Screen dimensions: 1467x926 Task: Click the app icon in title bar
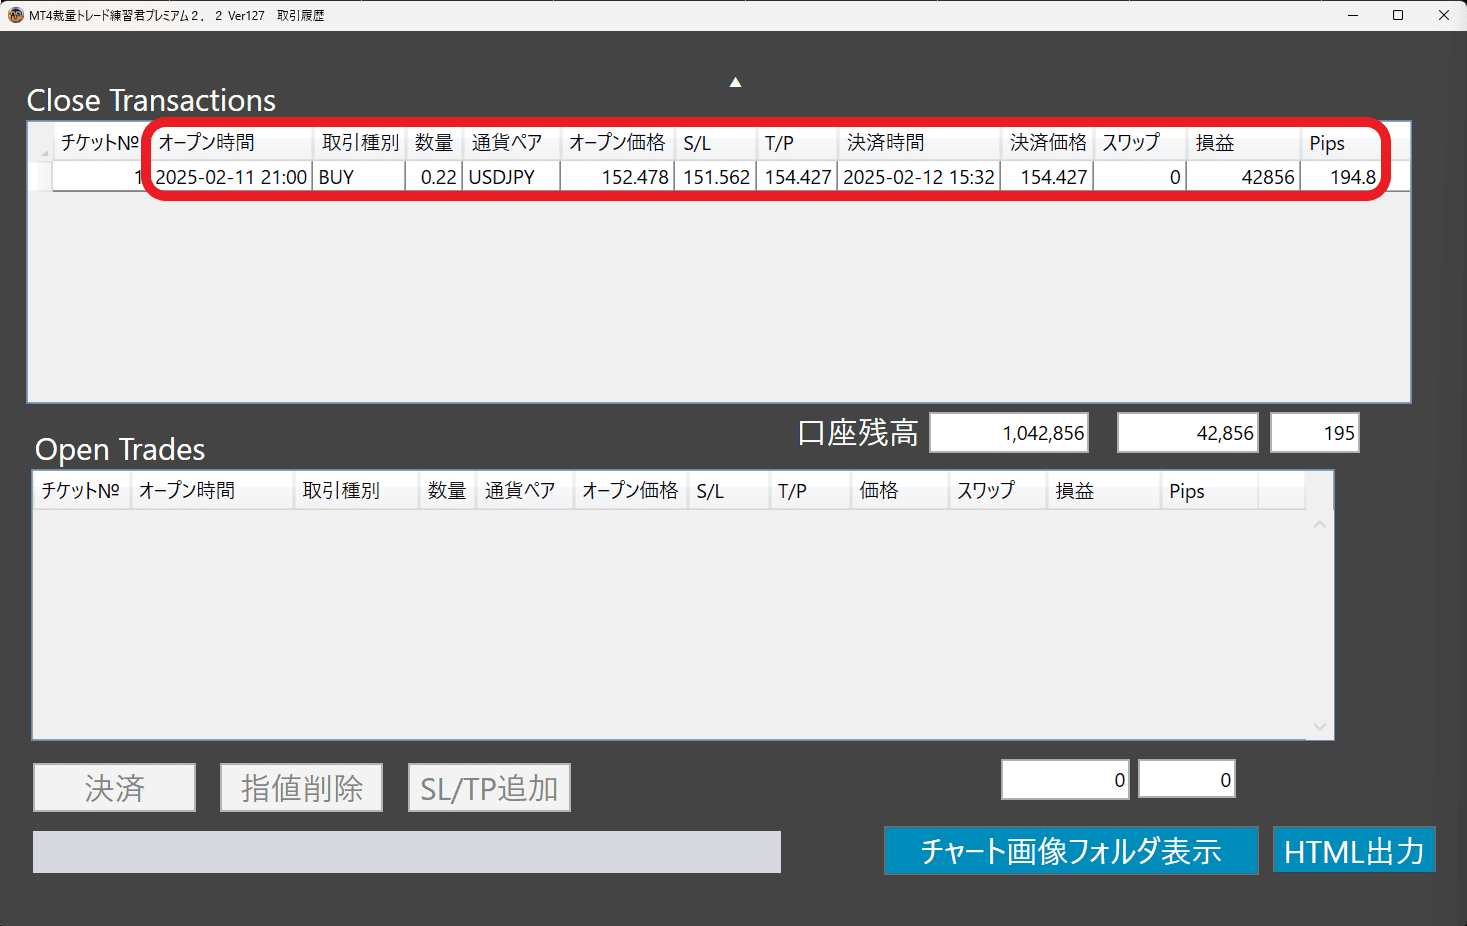pyautogui.click(x=15, y=15)
